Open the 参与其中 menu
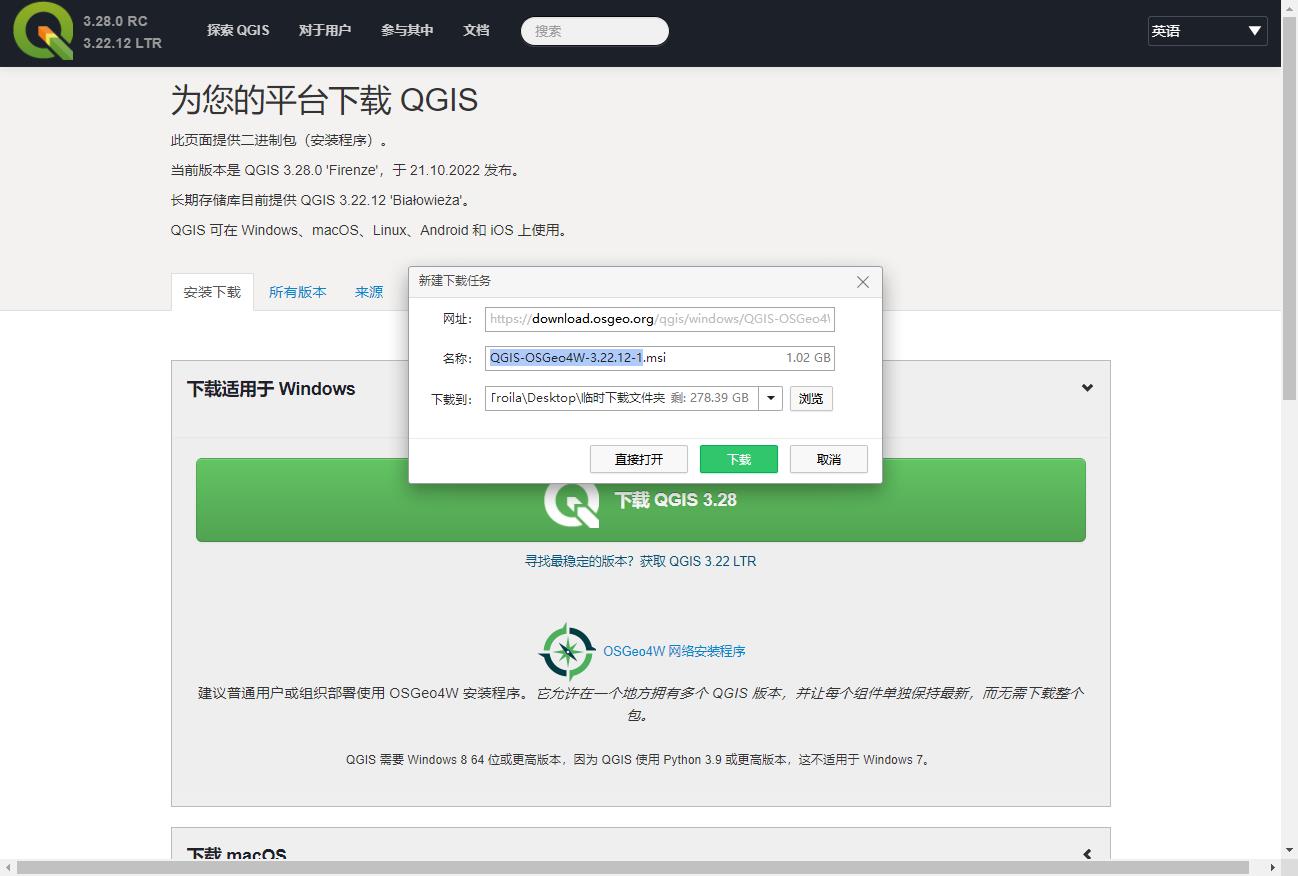This screenshot has height=876, width=1298. (407, 31)
